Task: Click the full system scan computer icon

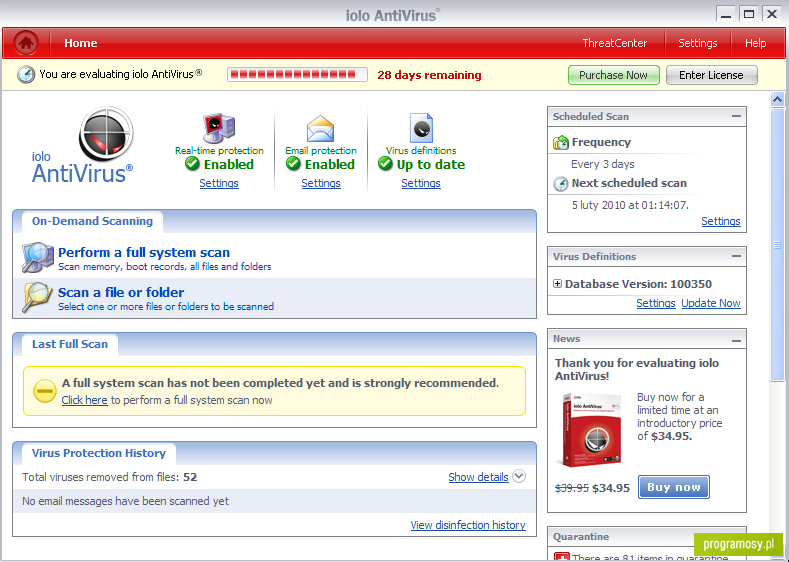Action: 38,257
